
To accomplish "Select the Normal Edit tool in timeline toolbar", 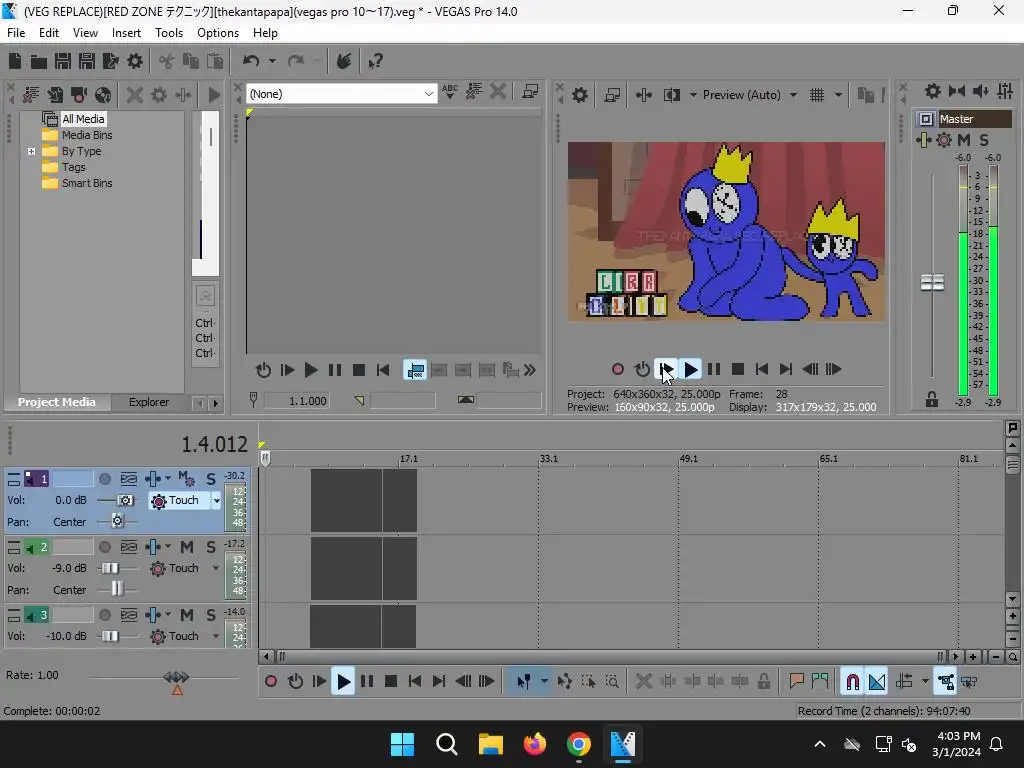I will tap(523, 682).
